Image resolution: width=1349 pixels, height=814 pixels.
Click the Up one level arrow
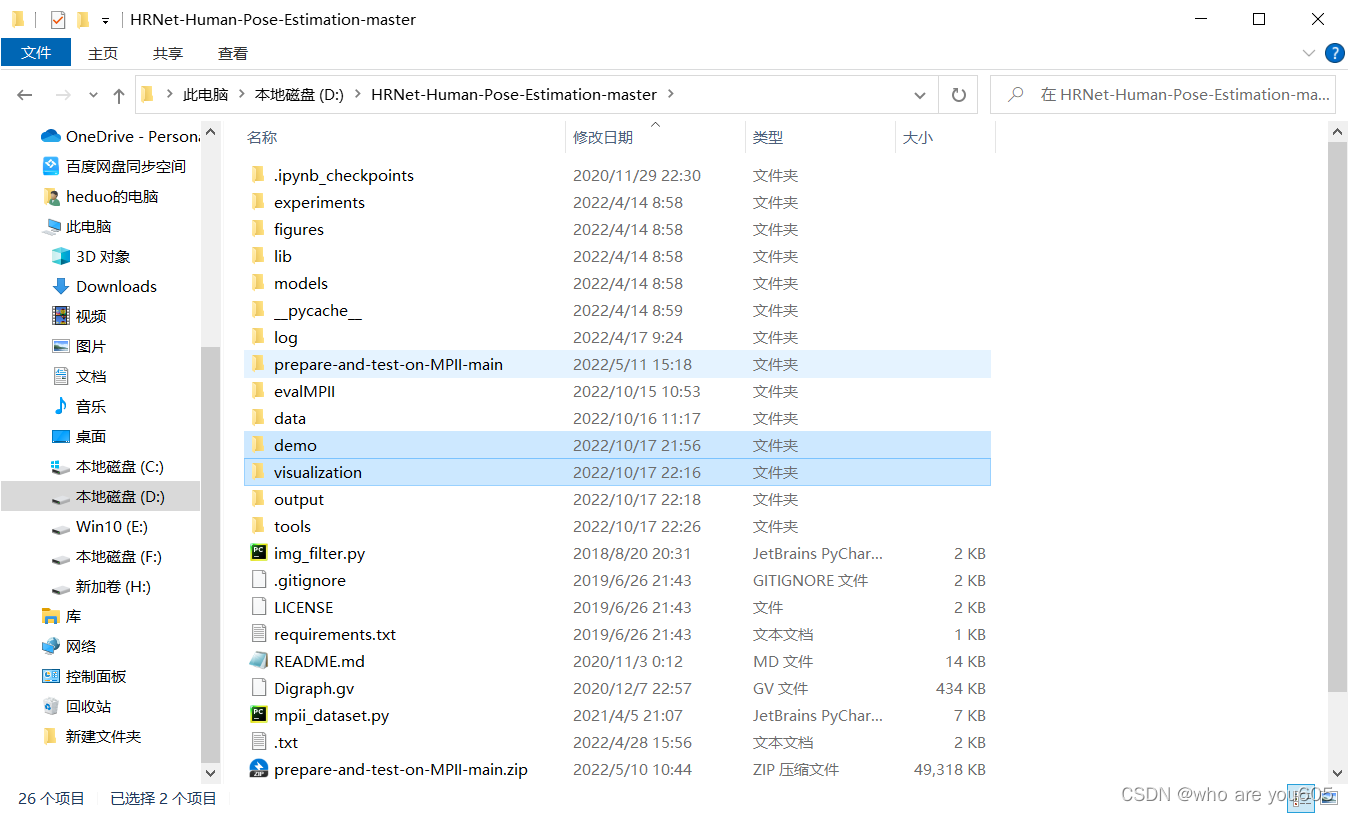pos(118,94)
